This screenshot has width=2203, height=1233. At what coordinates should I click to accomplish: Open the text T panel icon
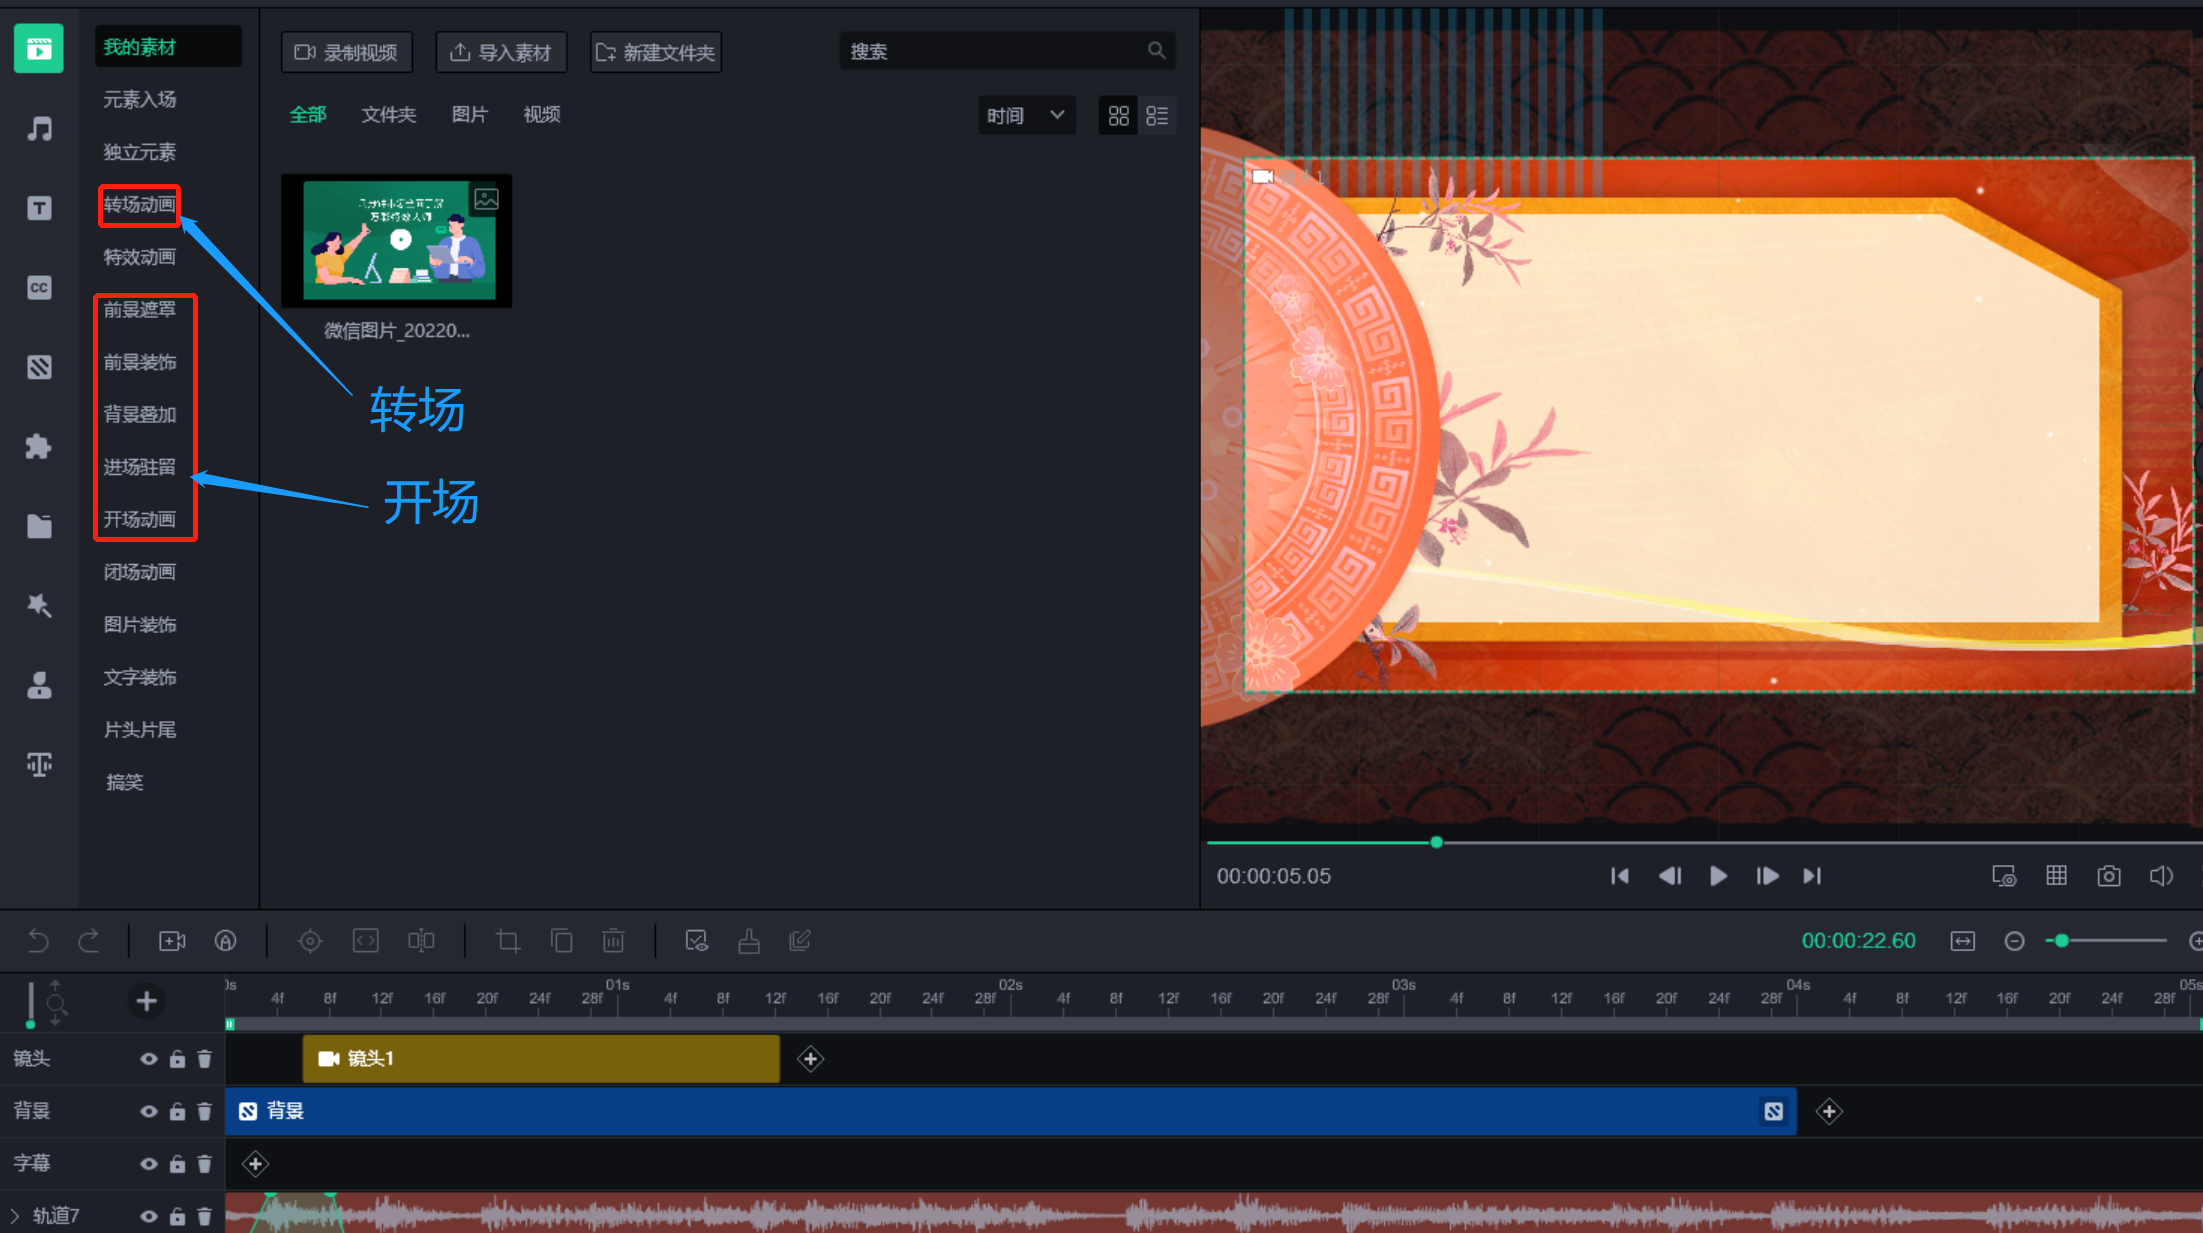pos(39,208)
